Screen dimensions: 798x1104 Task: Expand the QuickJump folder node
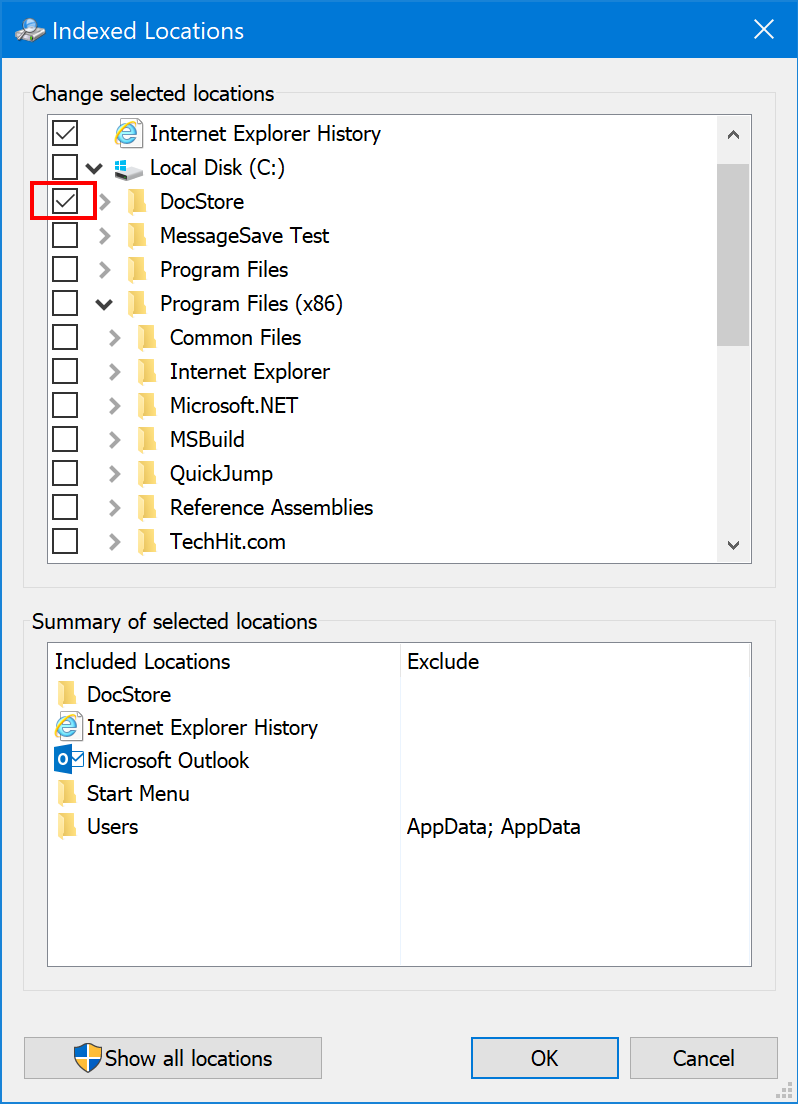(115, 474)
